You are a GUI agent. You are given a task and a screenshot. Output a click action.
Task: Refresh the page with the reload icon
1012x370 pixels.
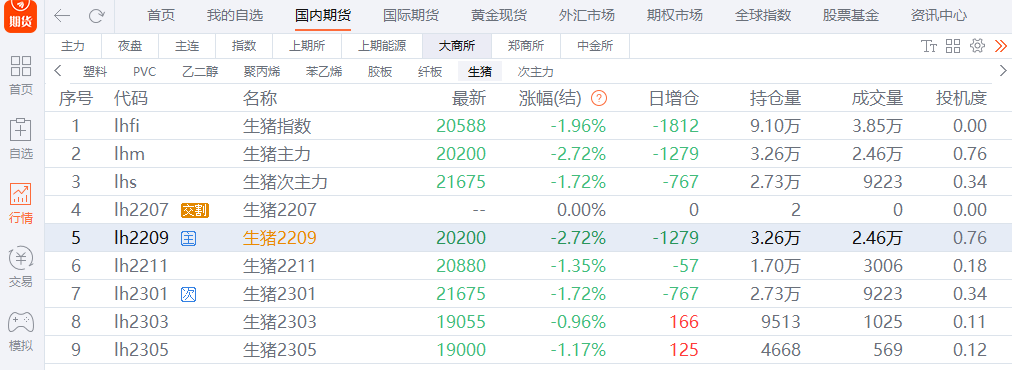(96, 15)
